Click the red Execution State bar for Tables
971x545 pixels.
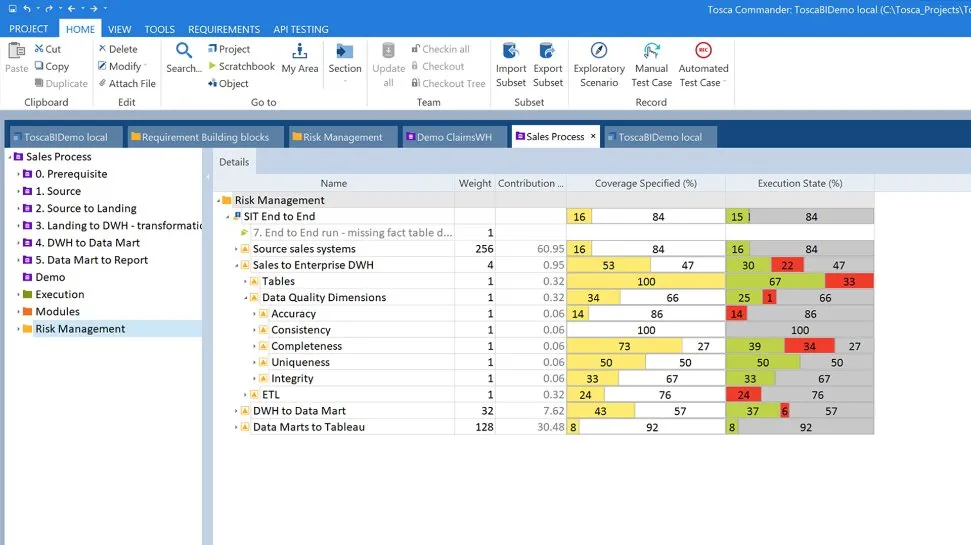[x=848, y=282]
